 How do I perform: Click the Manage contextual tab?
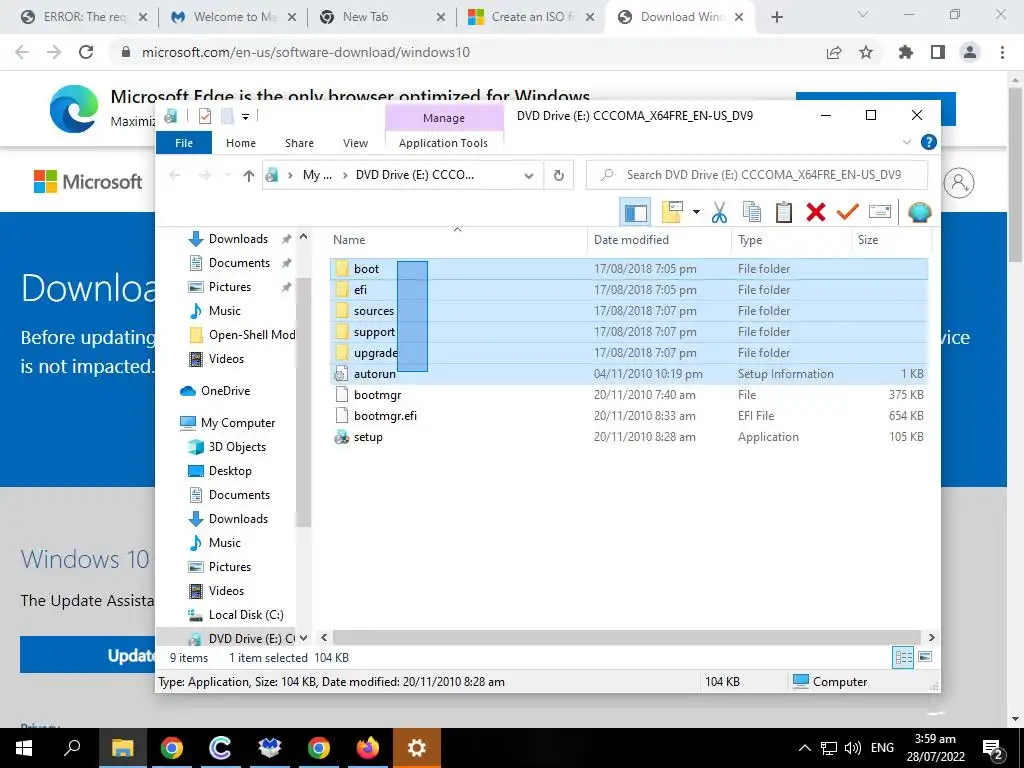tap(444, 118)
